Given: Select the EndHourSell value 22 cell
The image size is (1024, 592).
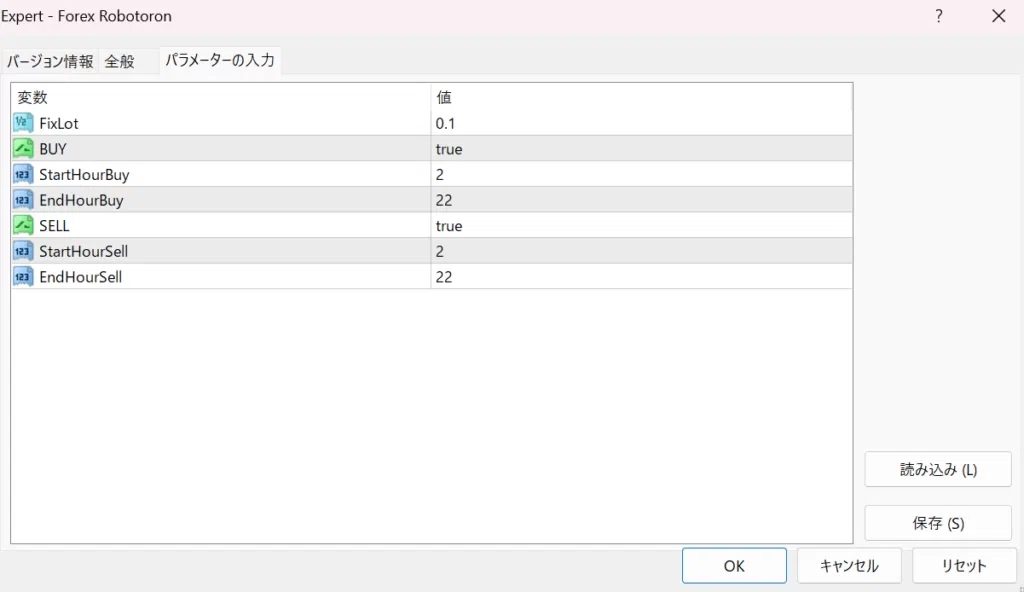Looking at the screenshot, I should (x=641, y=276).
